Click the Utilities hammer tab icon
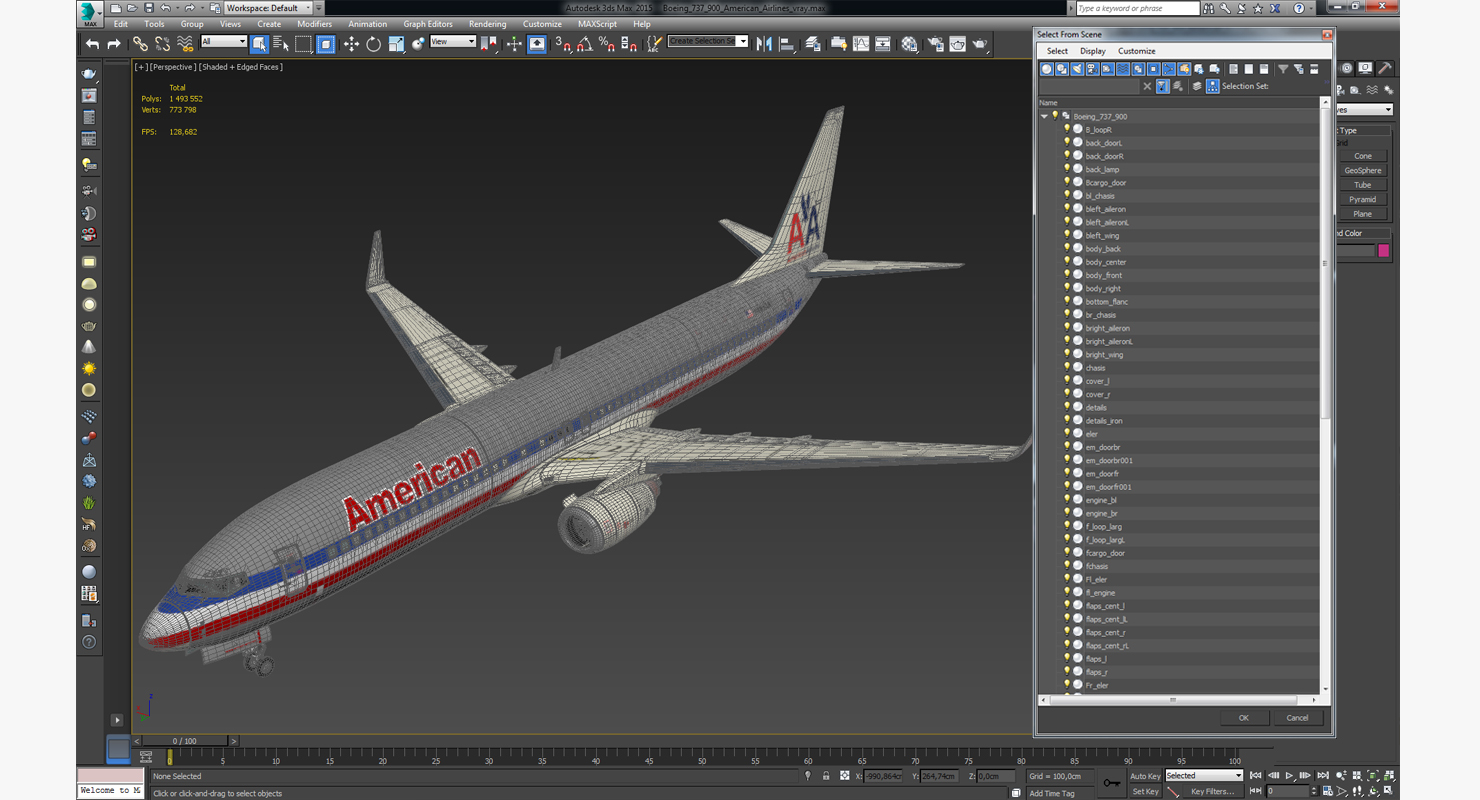Image resolution: width=1480 pixels, height=800 pixels. pyautogui.click(x=1385, y=68)
